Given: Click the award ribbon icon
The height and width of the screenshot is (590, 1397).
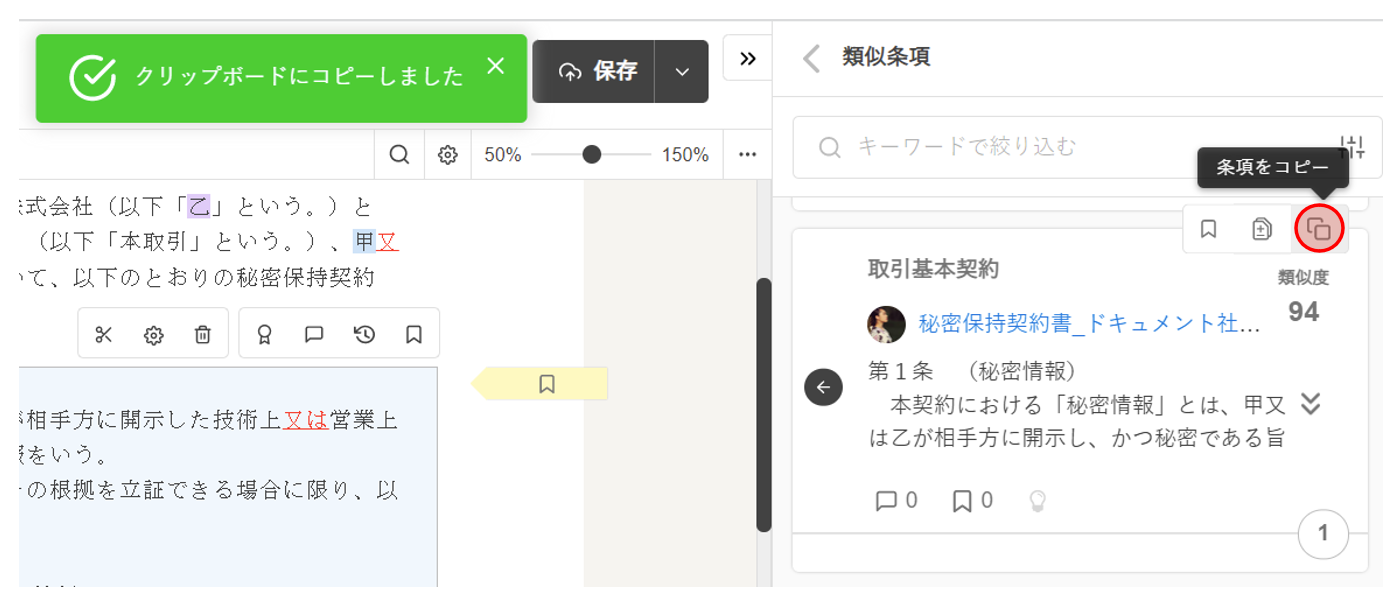Looking at the screenshot, I should pos(265,335).
